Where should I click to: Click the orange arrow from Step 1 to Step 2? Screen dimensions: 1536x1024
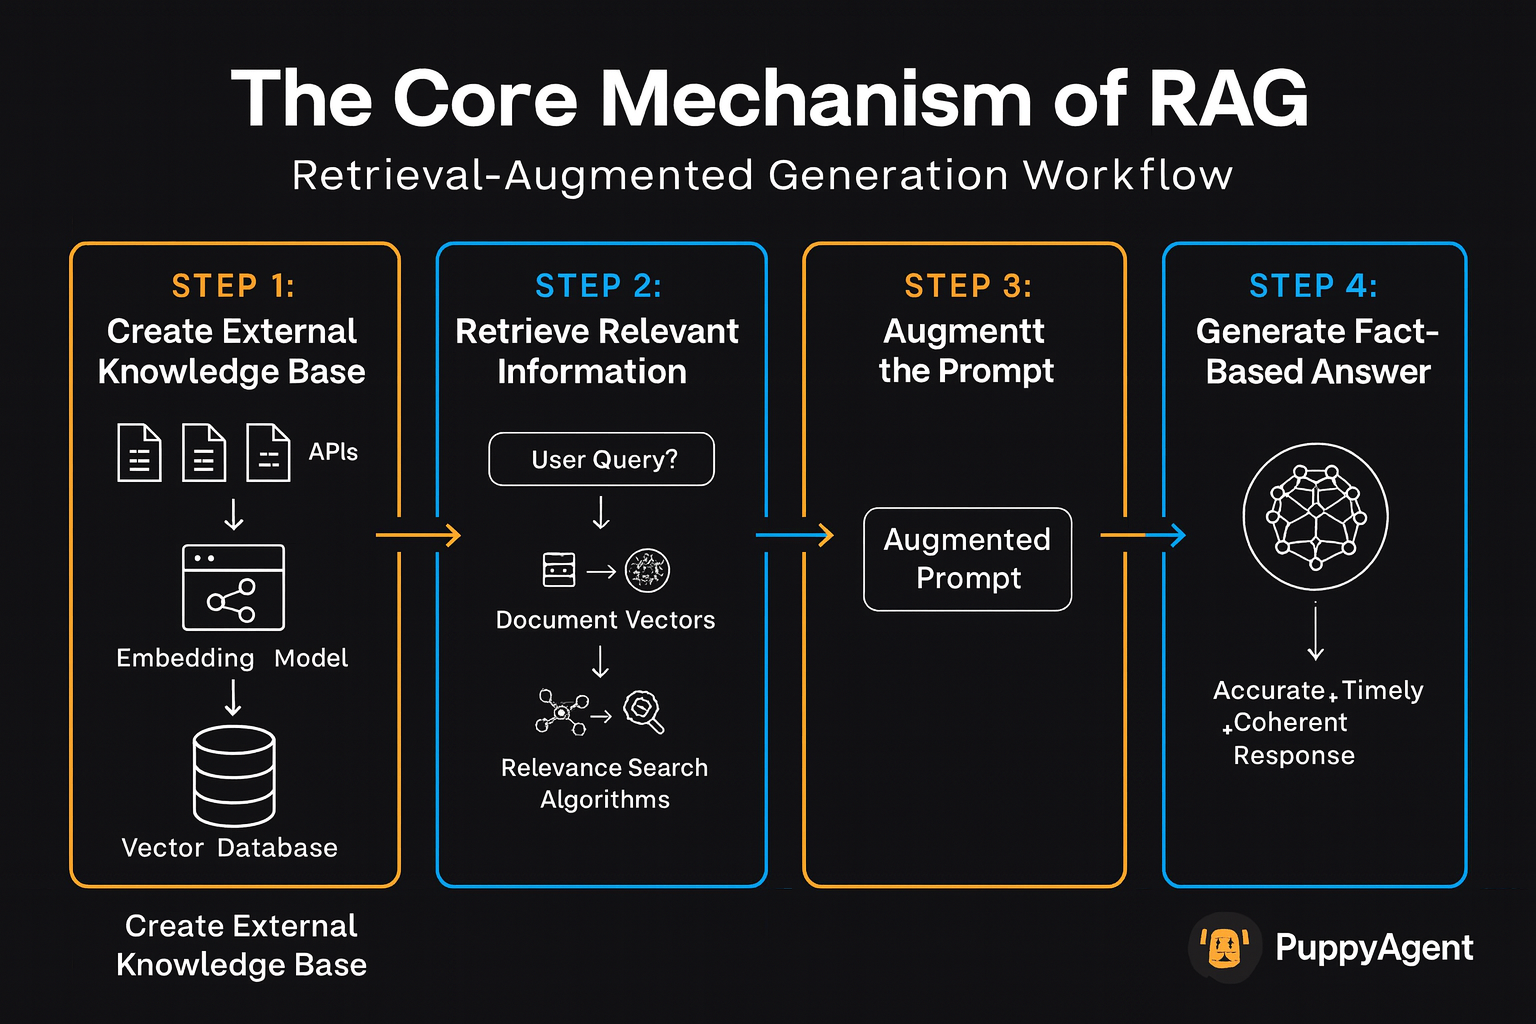pos(418,536)
